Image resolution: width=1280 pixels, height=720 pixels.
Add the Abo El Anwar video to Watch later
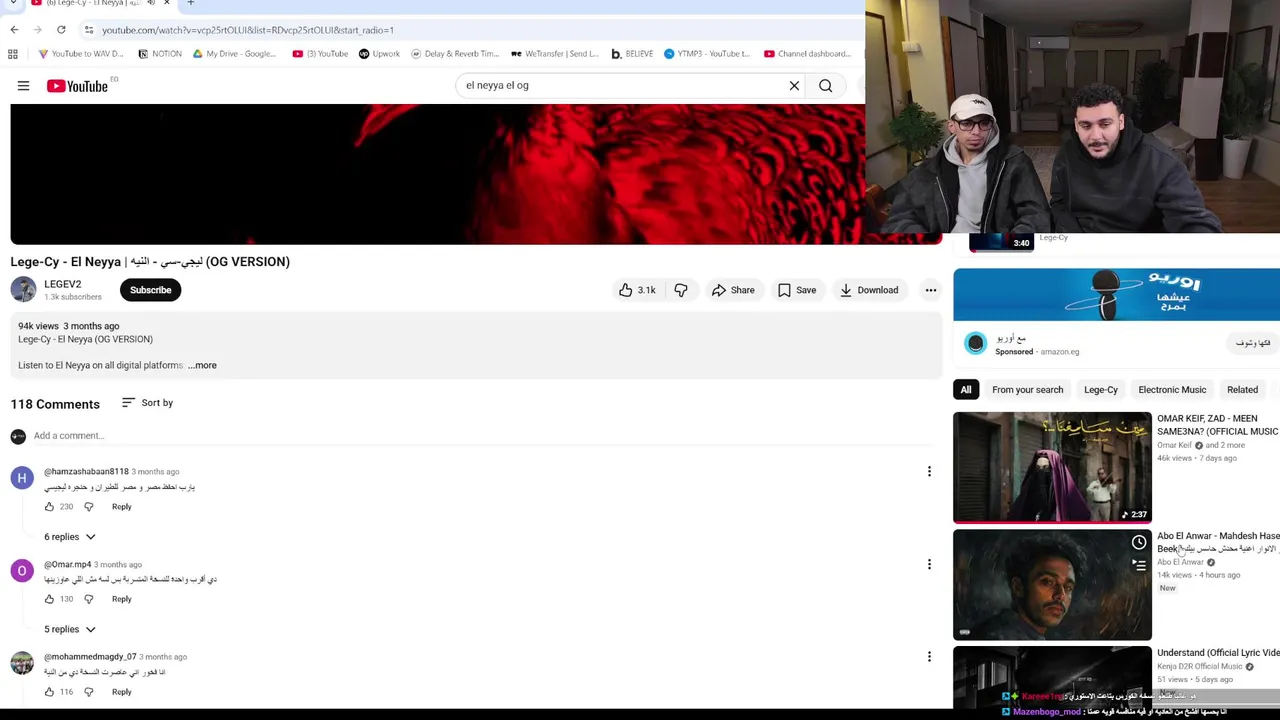1139,542
